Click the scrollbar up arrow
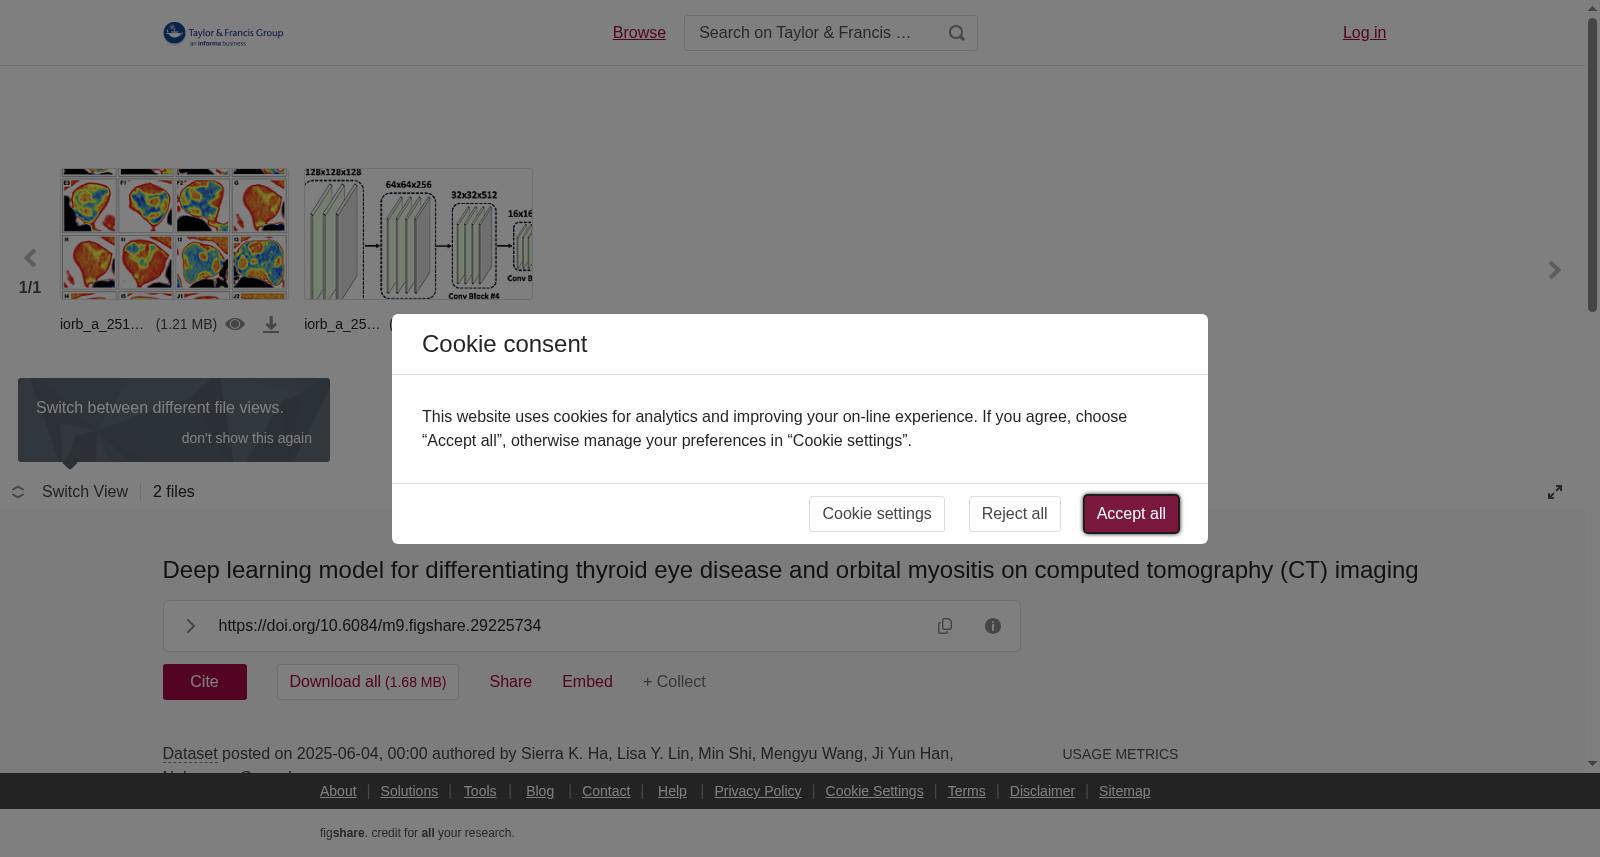Screen dimensions: 1600x857 [x=1592, y=8]
